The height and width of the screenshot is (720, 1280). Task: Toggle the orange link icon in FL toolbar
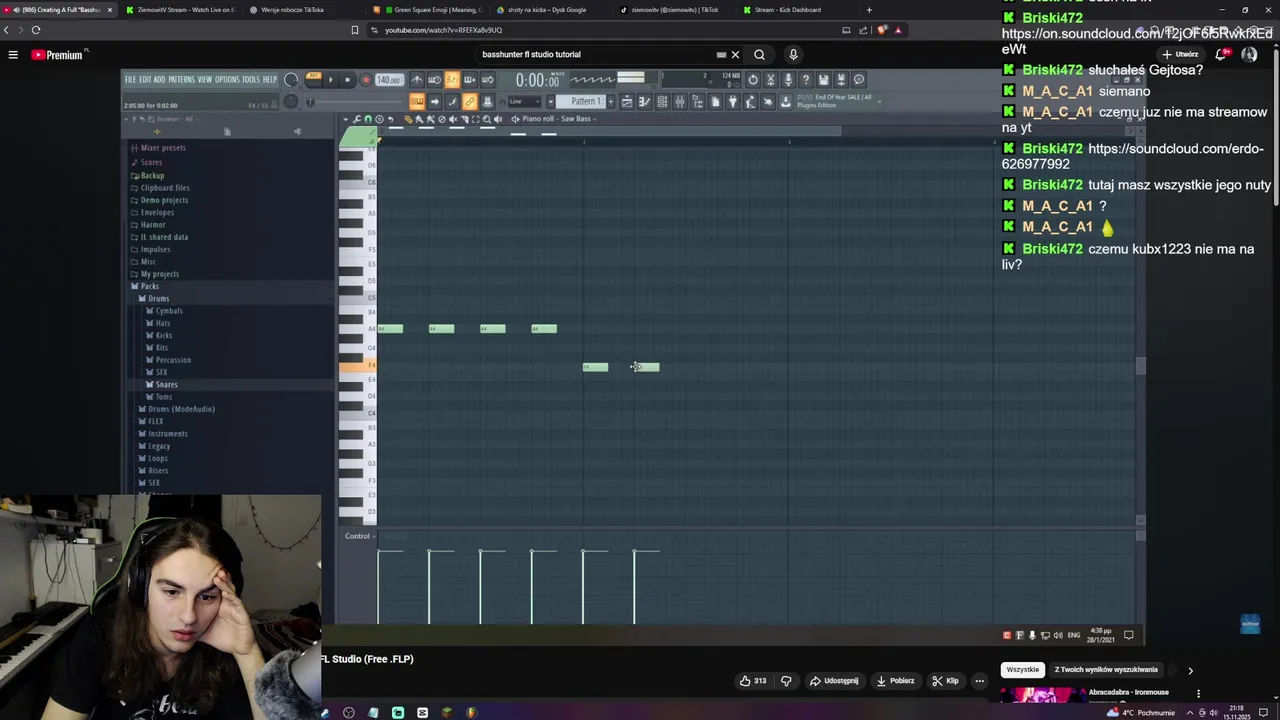pos(470,101)
